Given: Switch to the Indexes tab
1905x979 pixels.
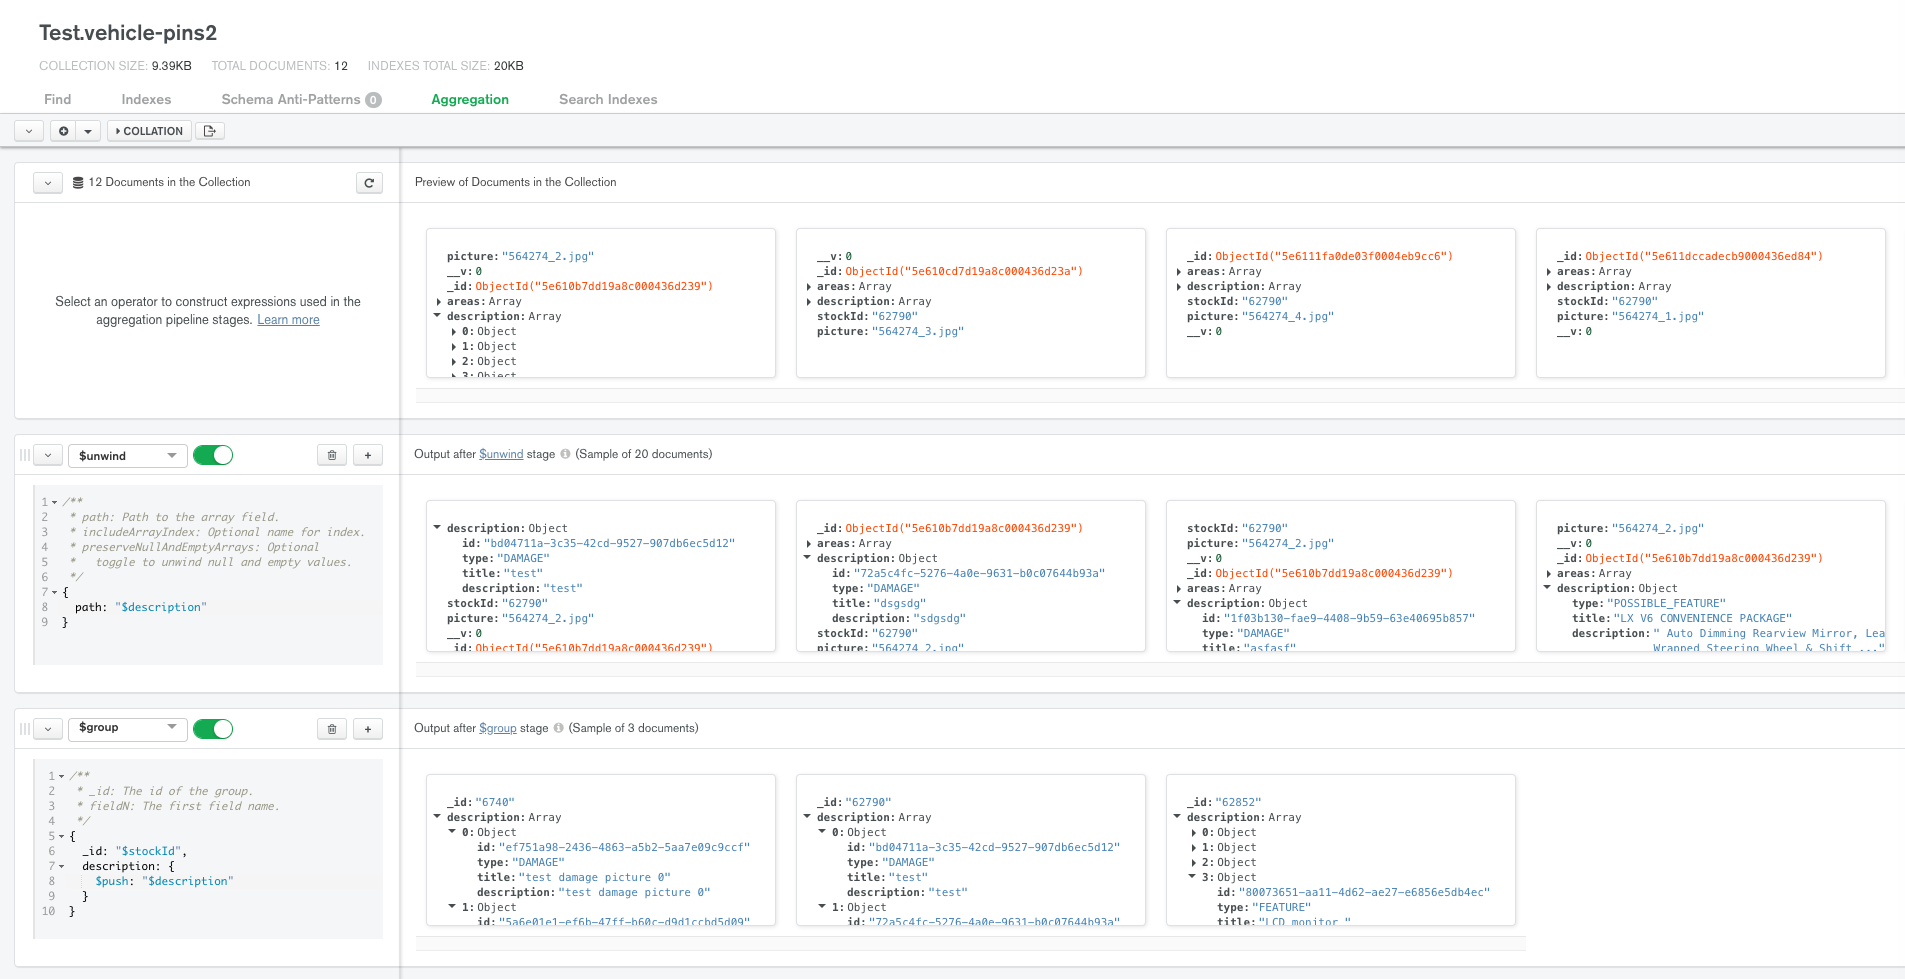Looking at the screenshot, I should pos(146,100).
